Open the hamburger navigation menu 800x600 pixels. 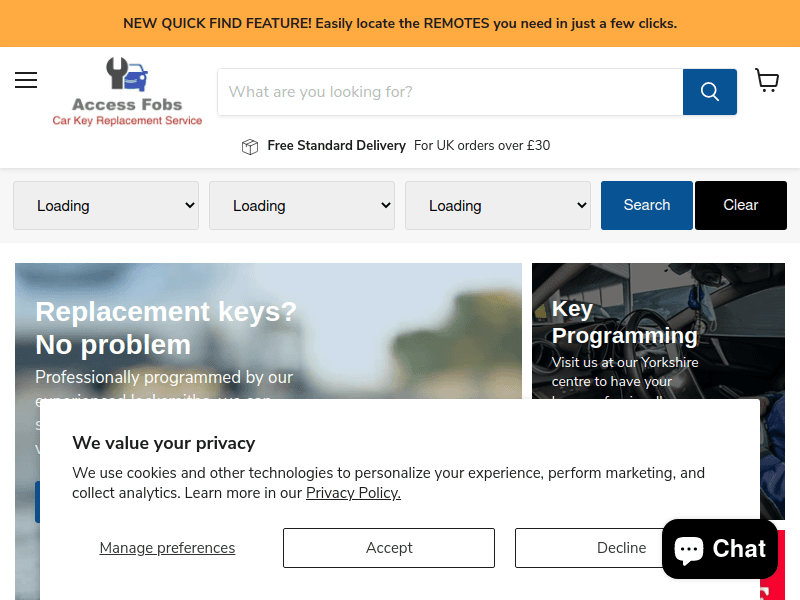click(26, 80)
